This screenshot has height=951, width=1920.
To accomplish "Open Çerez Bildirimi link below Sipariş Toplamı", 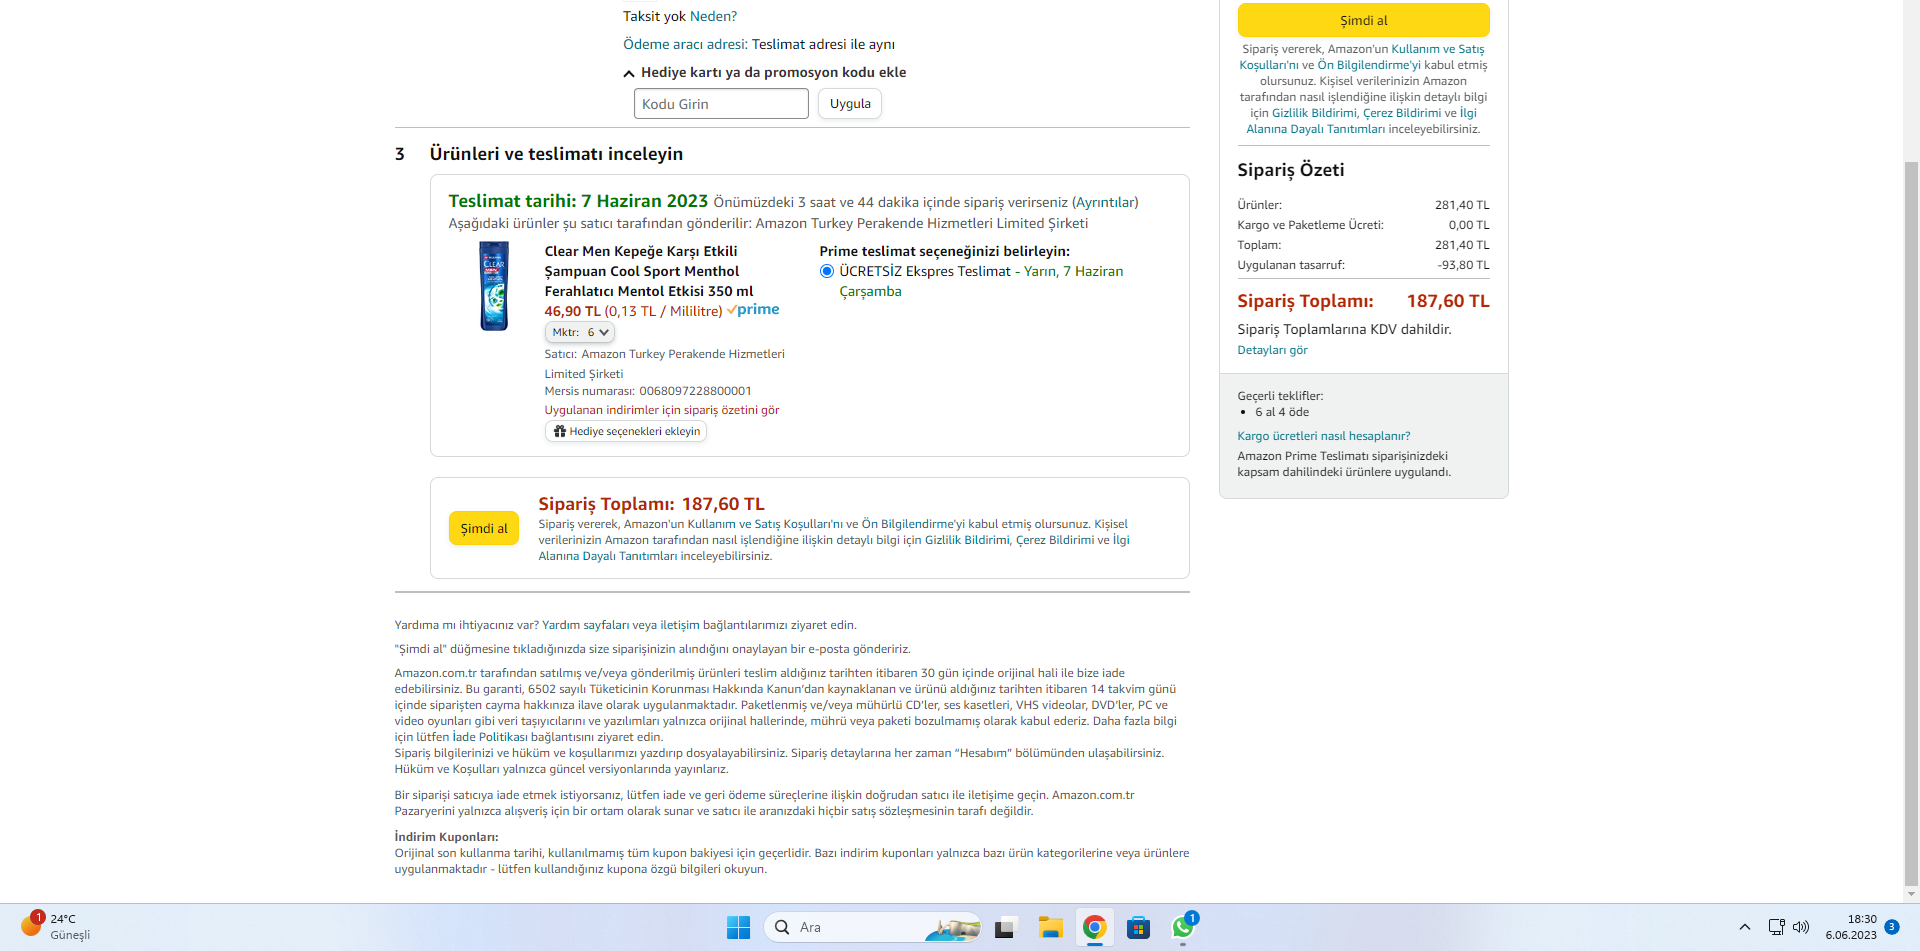I will [x=1055, y=540].
